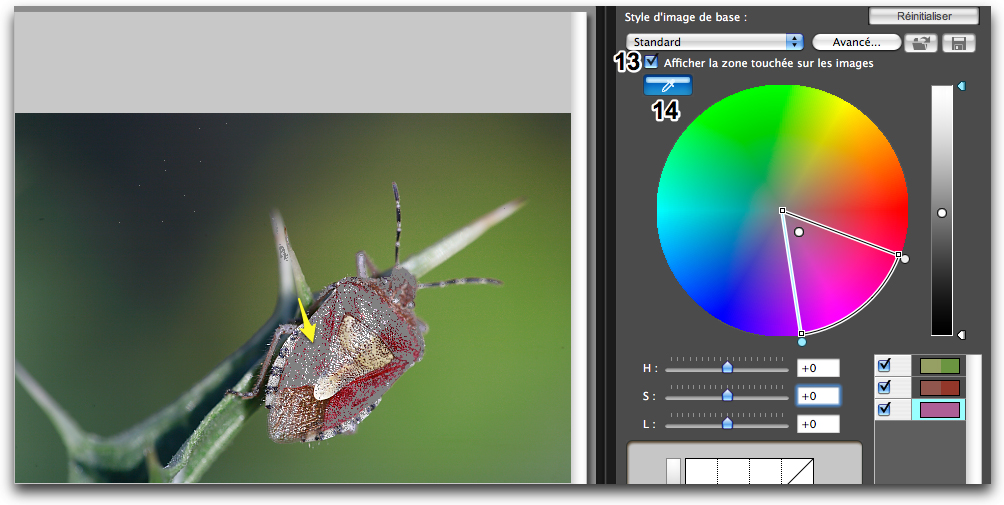Select the red color adjustment swatch
The width and height of the screenshot is (1004, 505).
(939, 387)
